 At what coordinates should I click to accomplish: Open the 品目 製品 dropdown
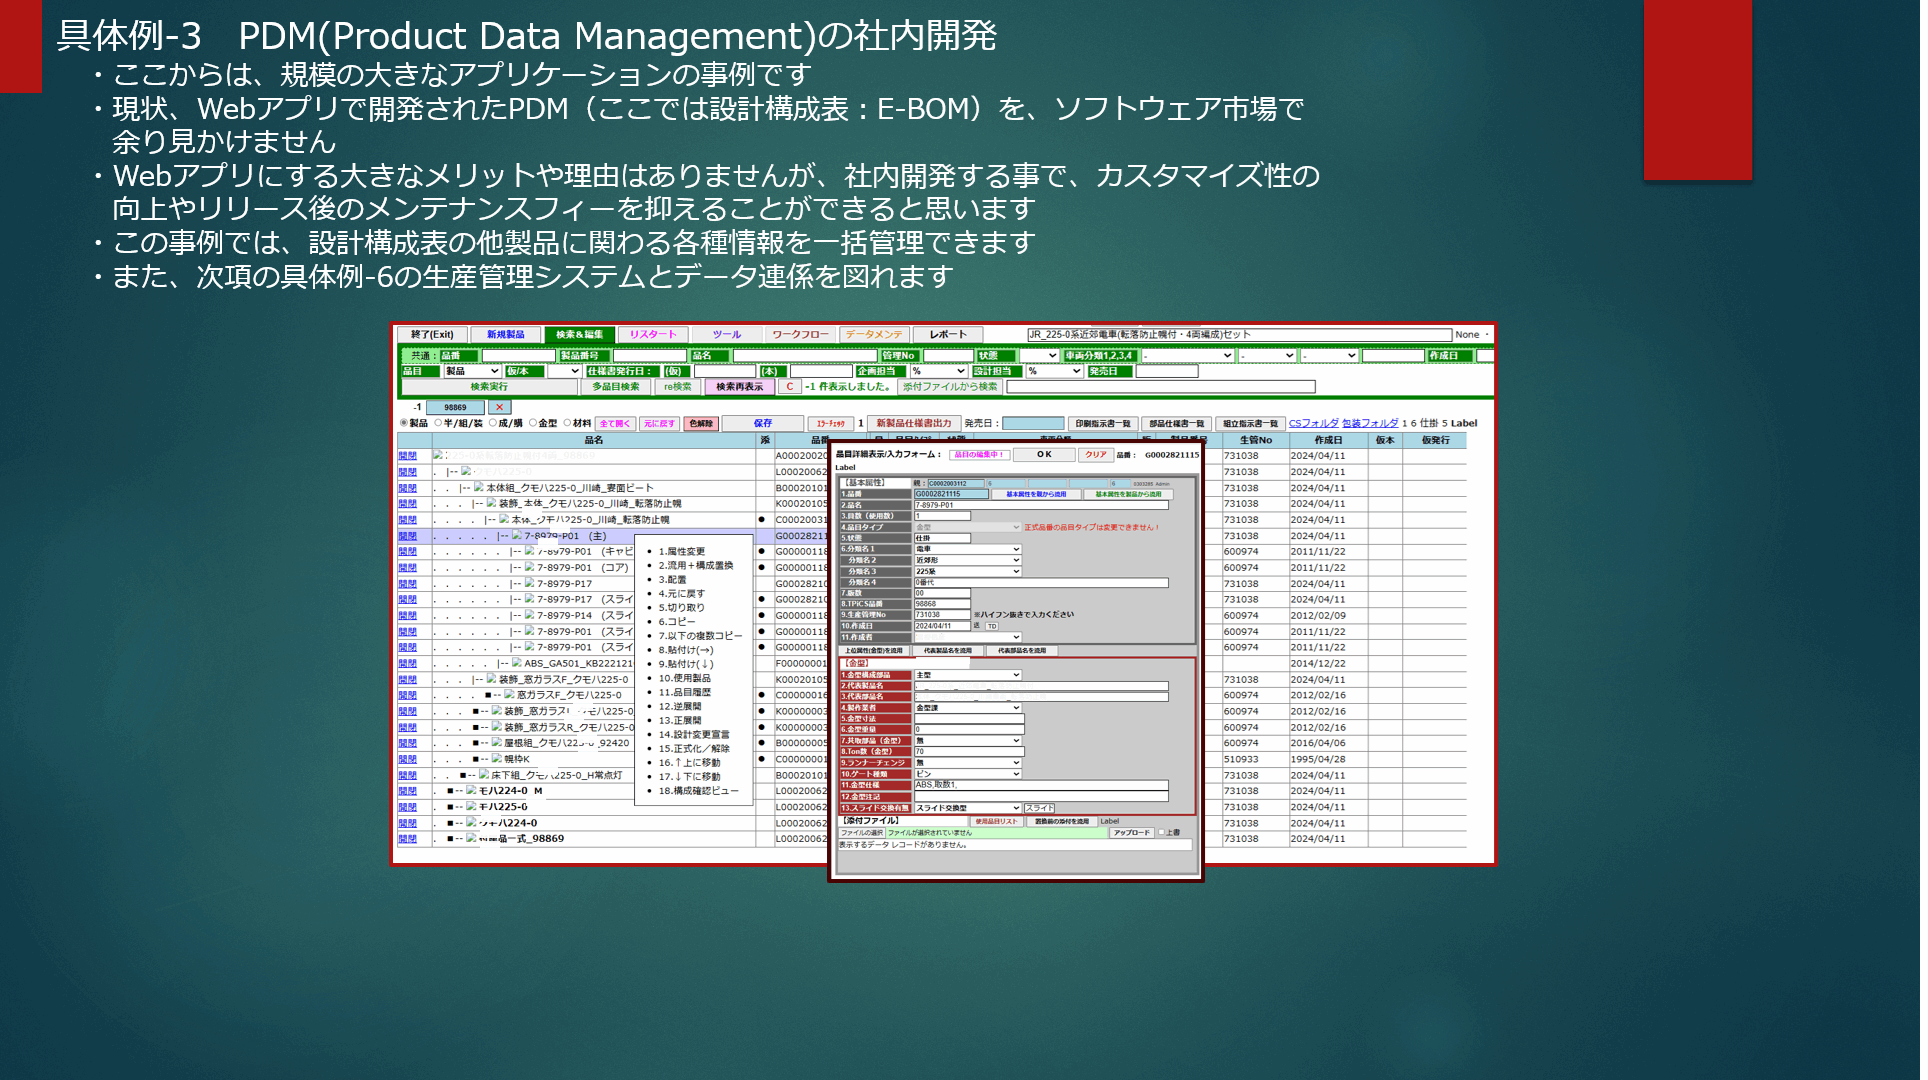pyautogui.click(x=472, y=371)
